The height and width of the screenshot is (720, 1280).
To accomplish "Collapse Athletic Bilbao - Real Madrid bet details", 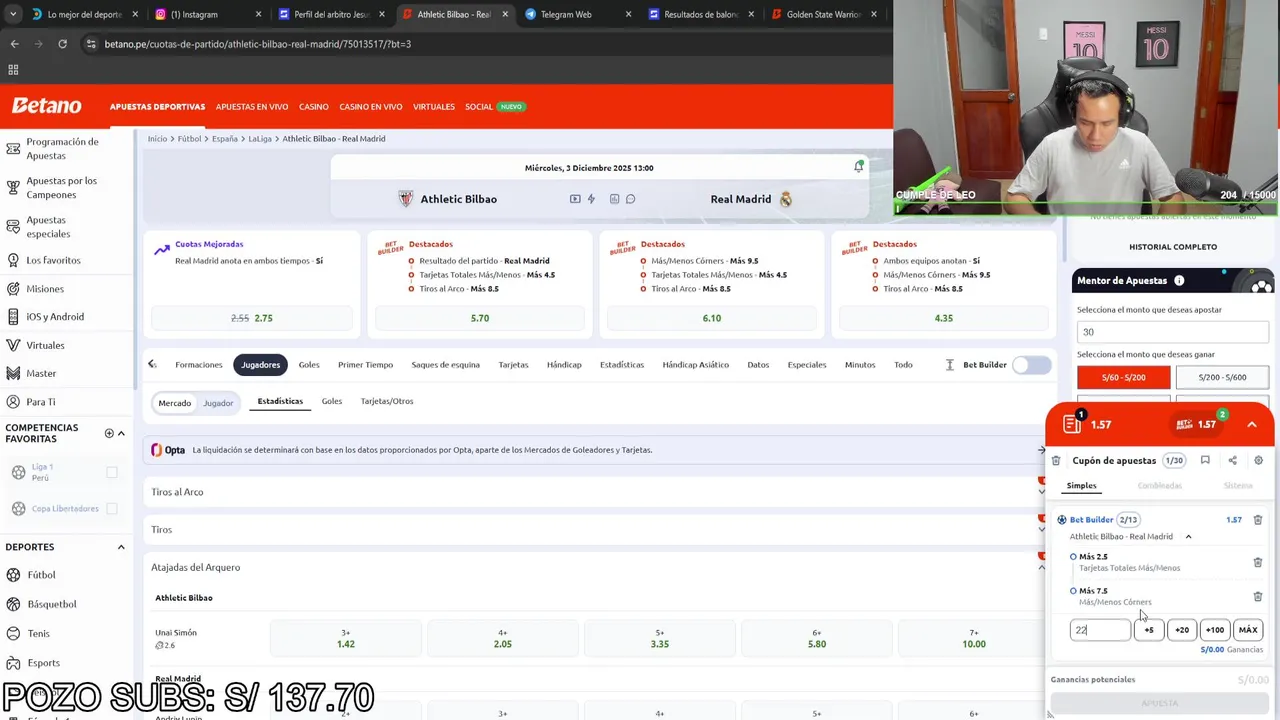I will coord(1188,537).
